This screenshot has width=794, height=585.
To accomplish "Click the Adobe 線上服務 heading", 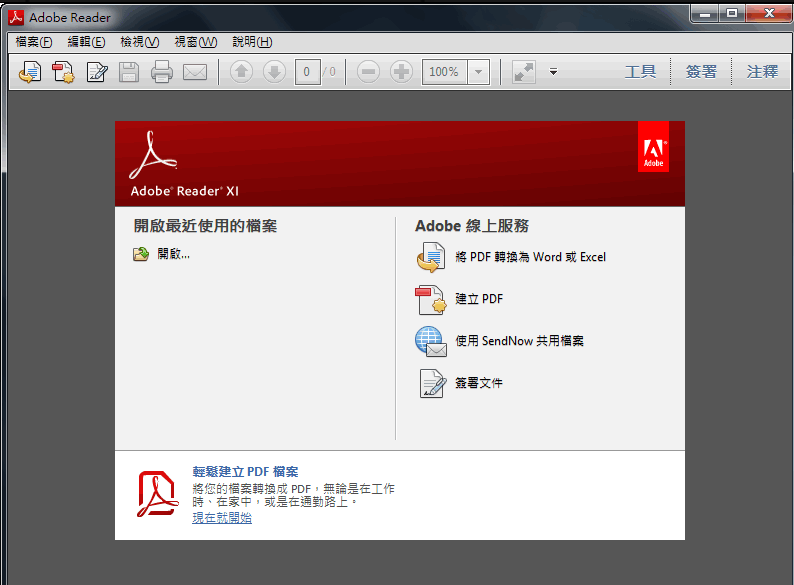I will tap(472, 226).
